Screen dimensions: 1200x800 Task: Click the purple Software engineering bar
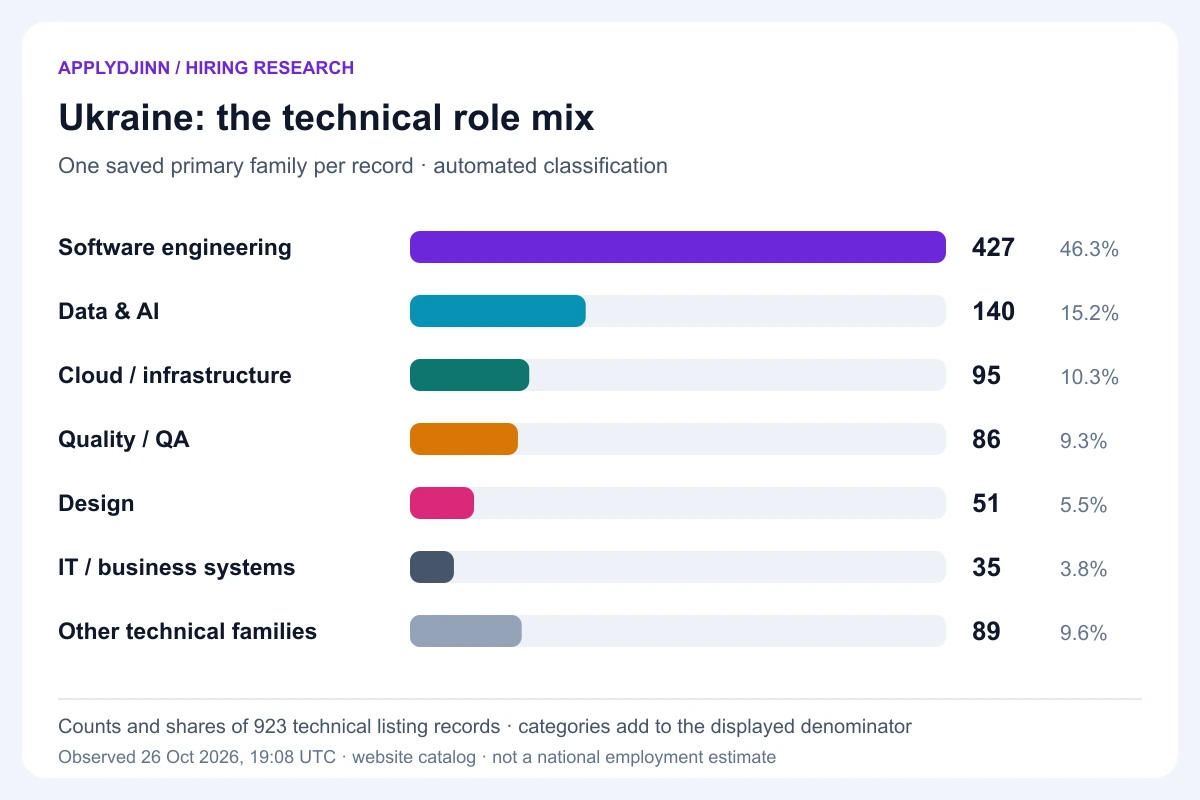click(x=678, y=247)
